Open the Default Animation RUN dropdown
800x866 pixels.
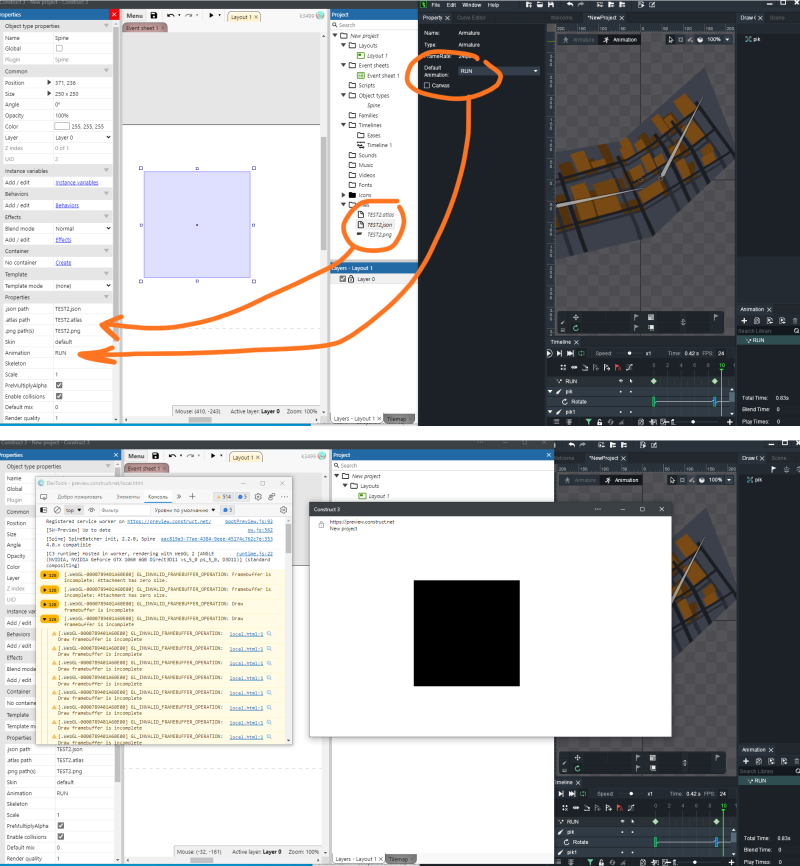click(x=498, y=71)
